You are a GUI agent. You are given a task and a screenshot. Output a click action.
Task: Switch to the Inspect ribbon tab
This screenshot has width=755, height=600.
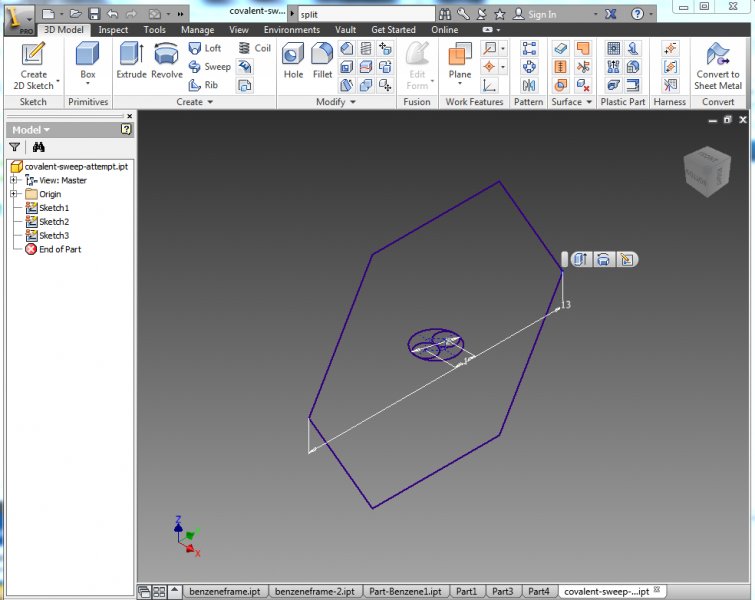(x=113, y=30)
